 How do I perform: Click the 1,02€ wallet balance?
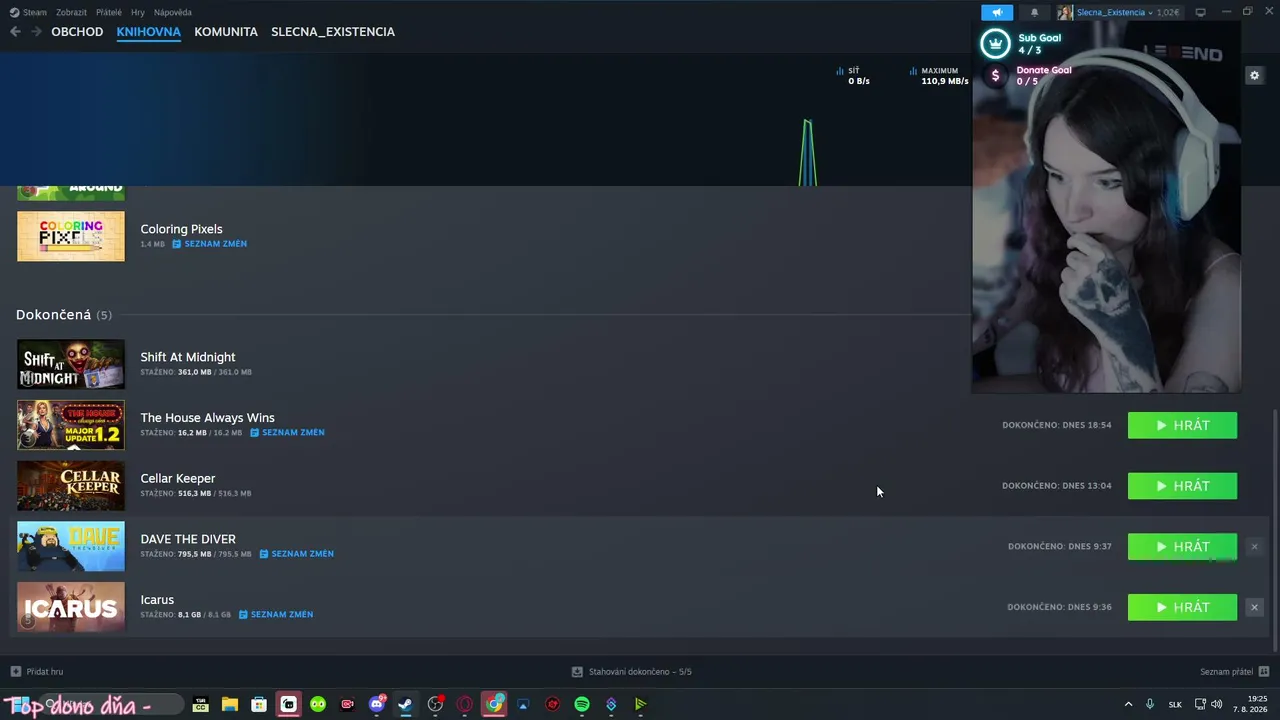click(1167, 12)
